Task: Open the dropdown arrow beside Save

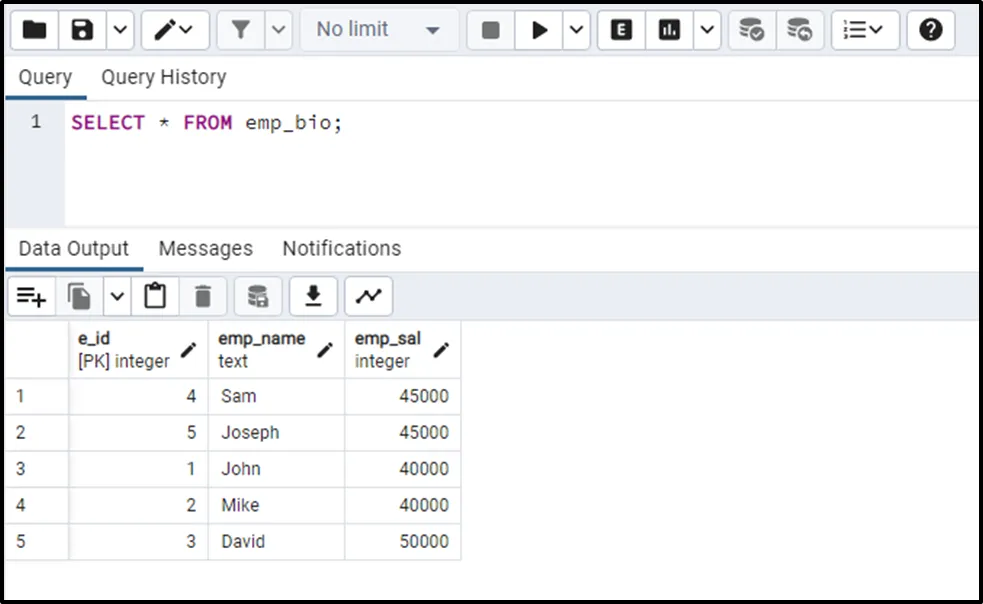Action: point(119,30)
